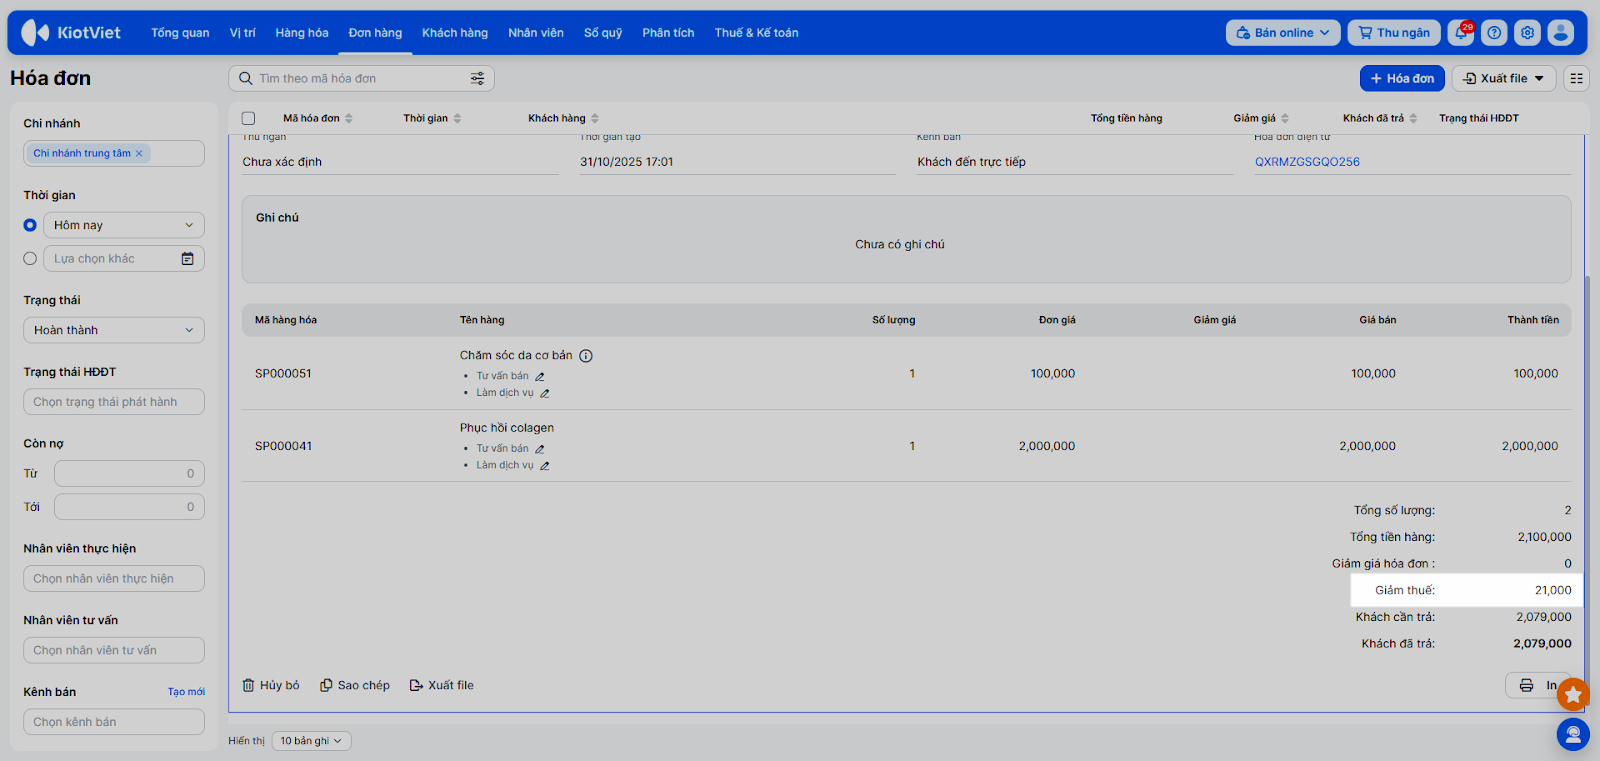The height and width of the screenshot is (761, 1600).
Task: Click search magnifier icon in invoice search
Action: point(246,78)
